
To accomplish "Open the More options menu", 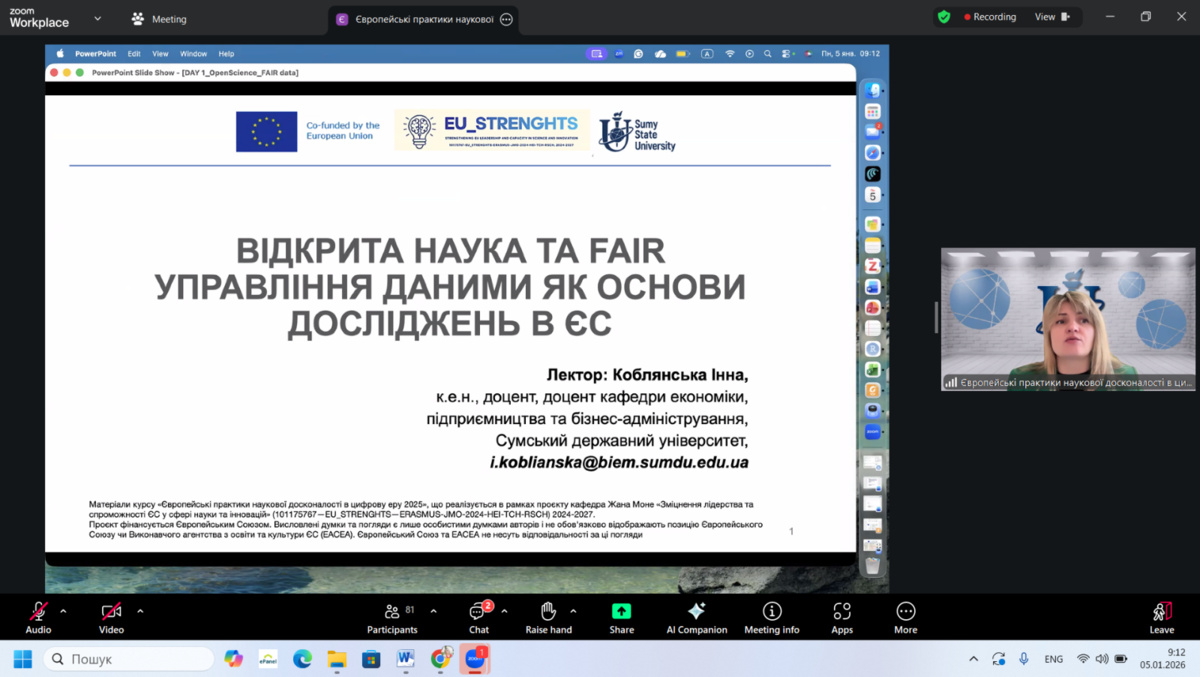I will tap(905, 616).
